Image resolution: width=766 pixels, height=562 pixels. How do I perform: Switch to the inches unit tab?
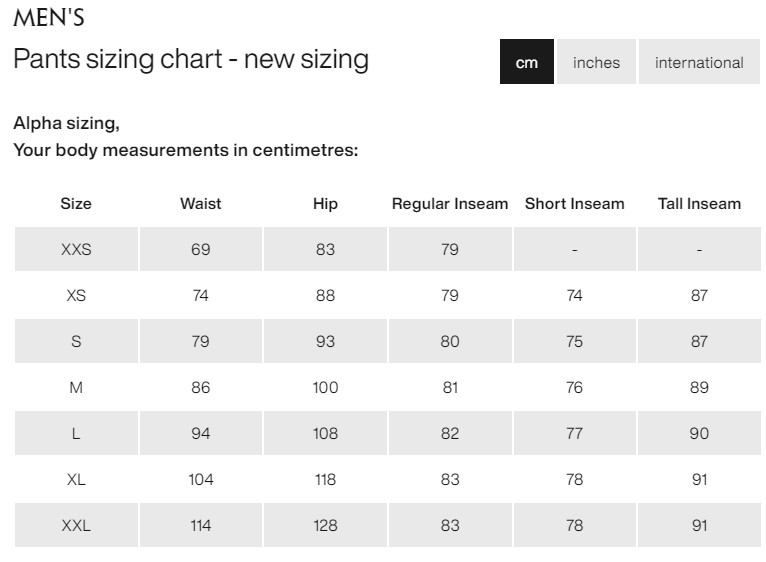pos(596,62)
